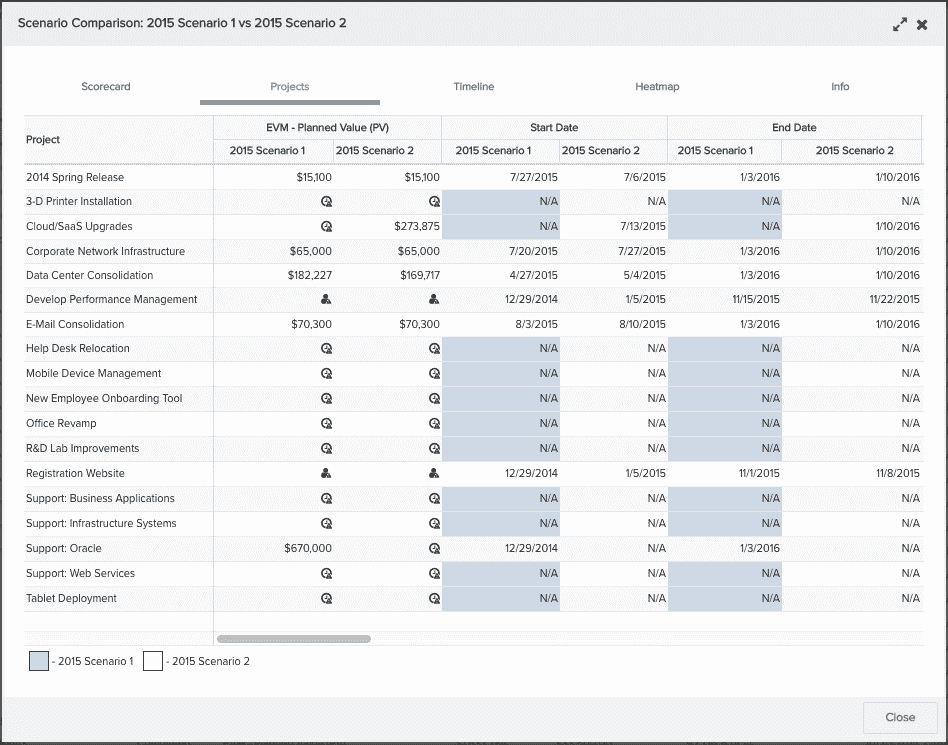Go to the Heatmap tab
This screenshot has height=745, width=948.
click(x=657, y=87)
